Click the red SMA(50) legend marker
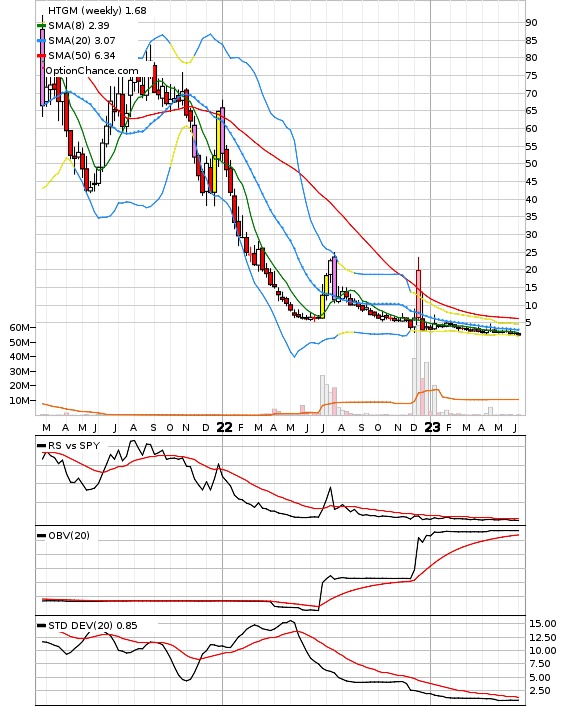This screenshot has height=706, width=566. (41, 55)
